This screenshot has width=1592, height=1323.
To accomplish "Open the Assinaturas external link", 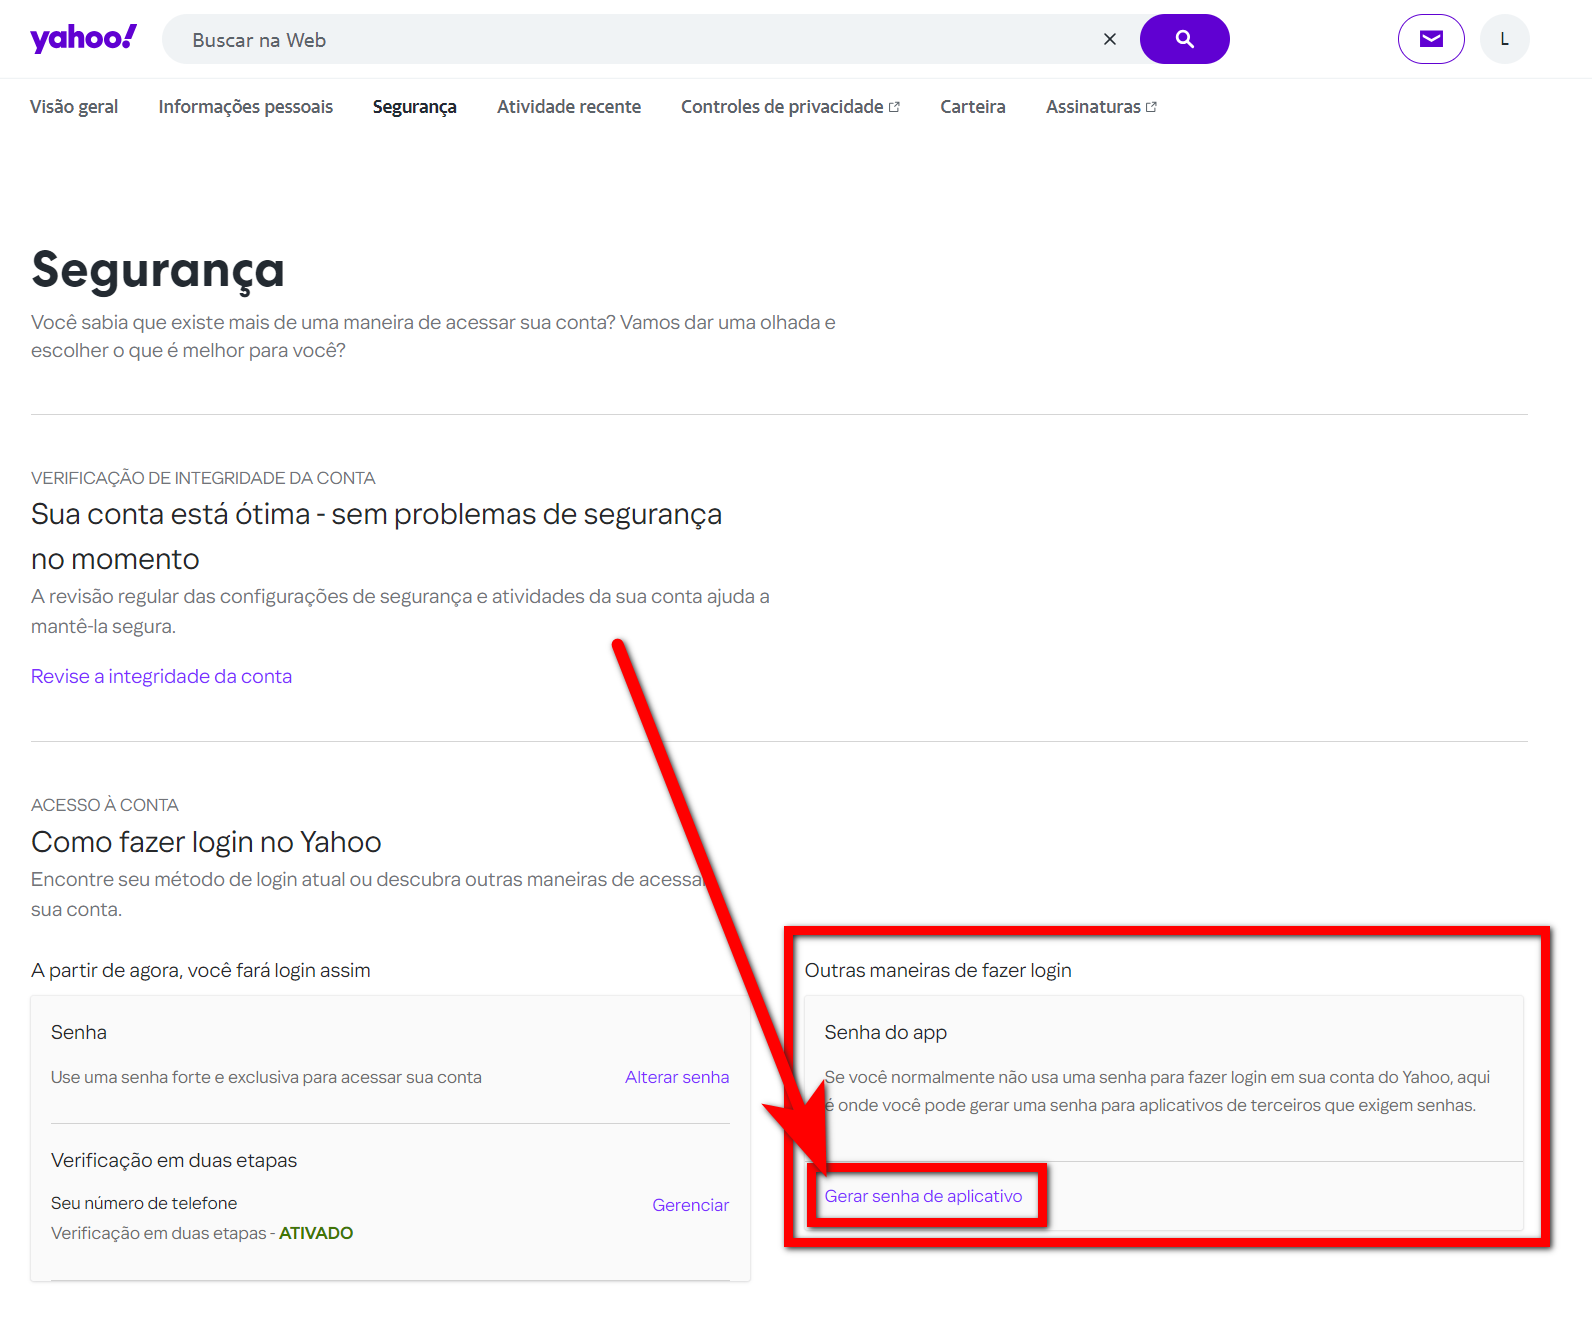I will click(x=1101, y=107).
